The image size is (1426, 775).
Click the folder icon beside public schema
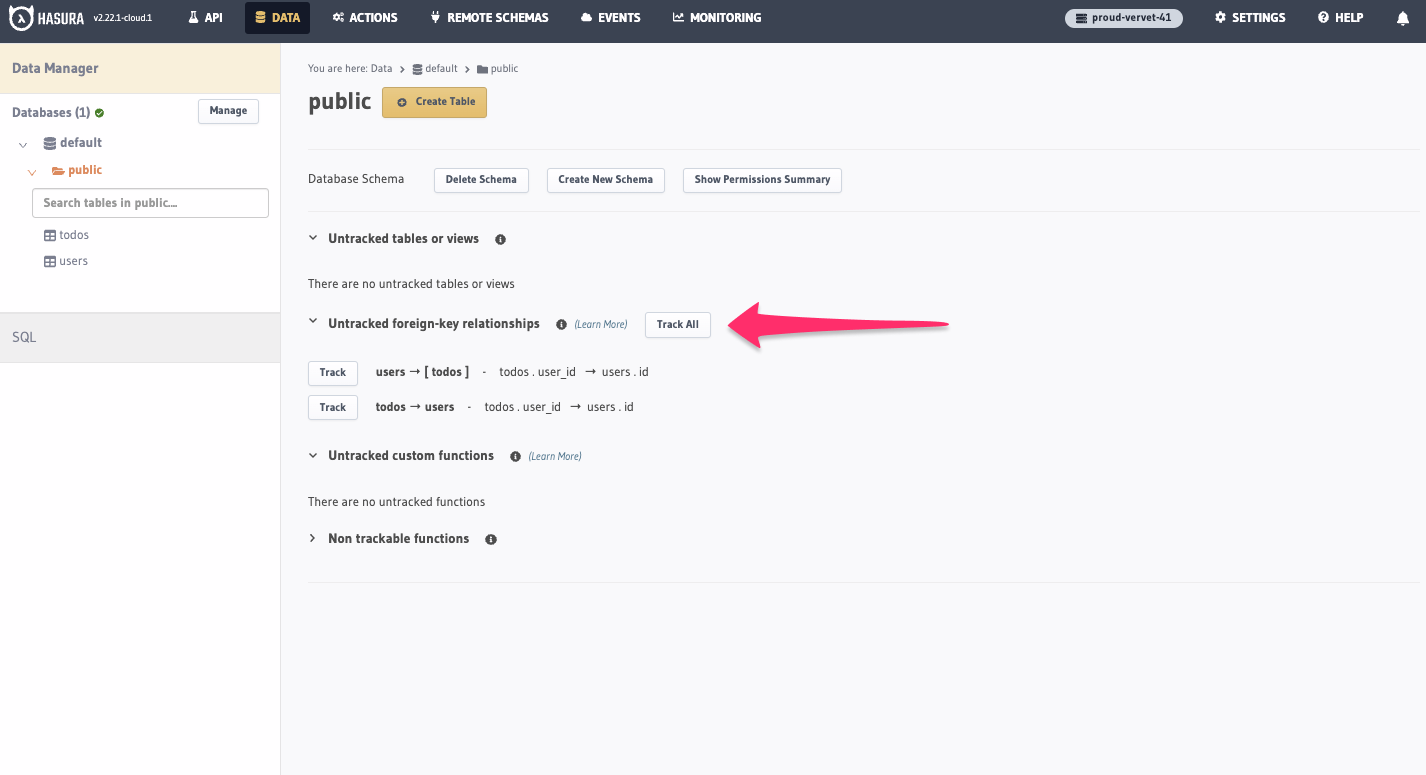[x=57, y=170]
